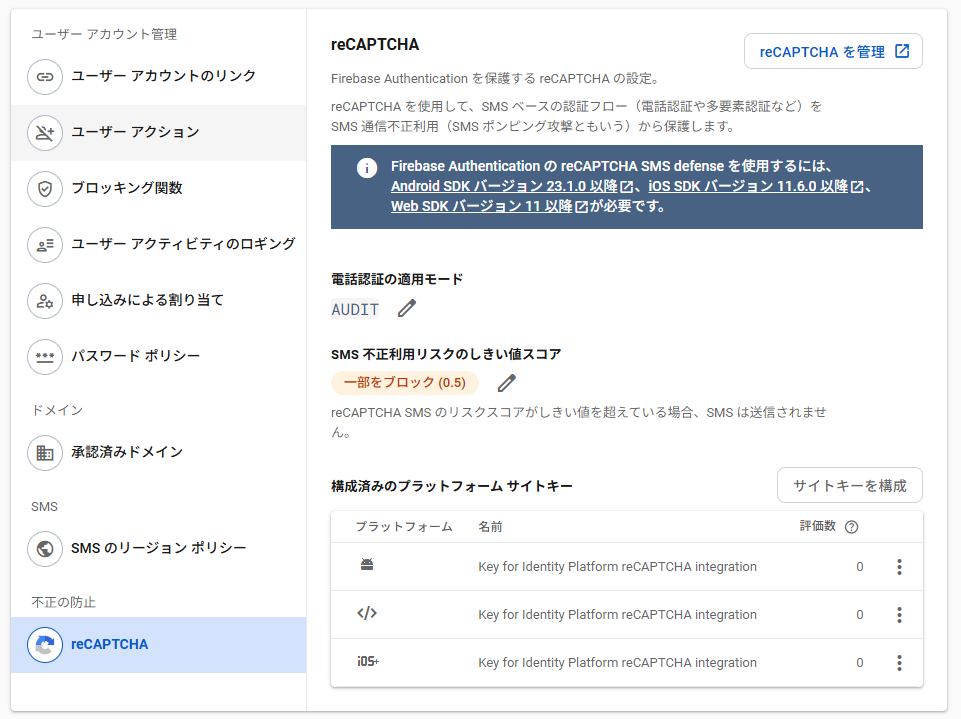Go to ブロッキング関数 section

(x=159, y=189)
